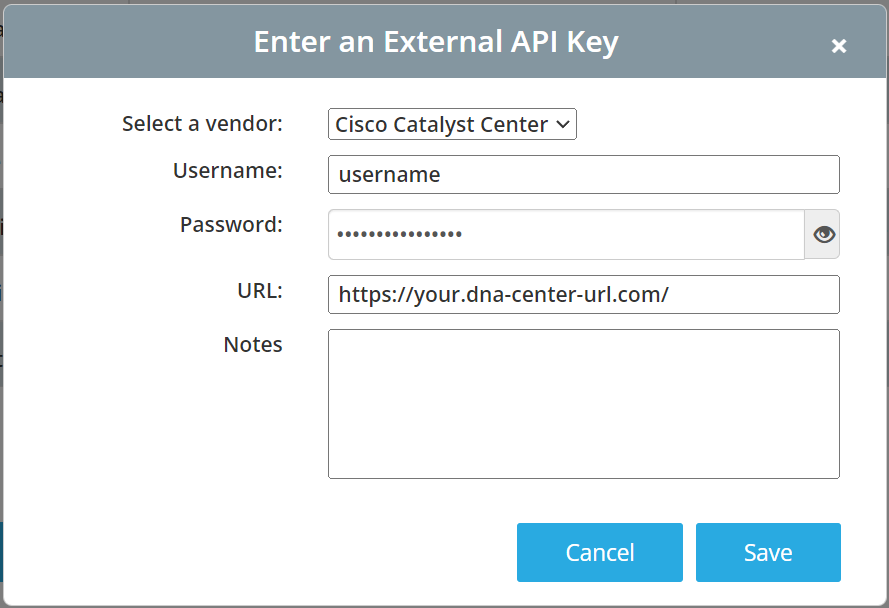This screenshot has width=889, height=608.
Task: Open the vendor dropdown showing Cisco Catalyst Center
Action: pyautogui.click(x=452, y=124)
